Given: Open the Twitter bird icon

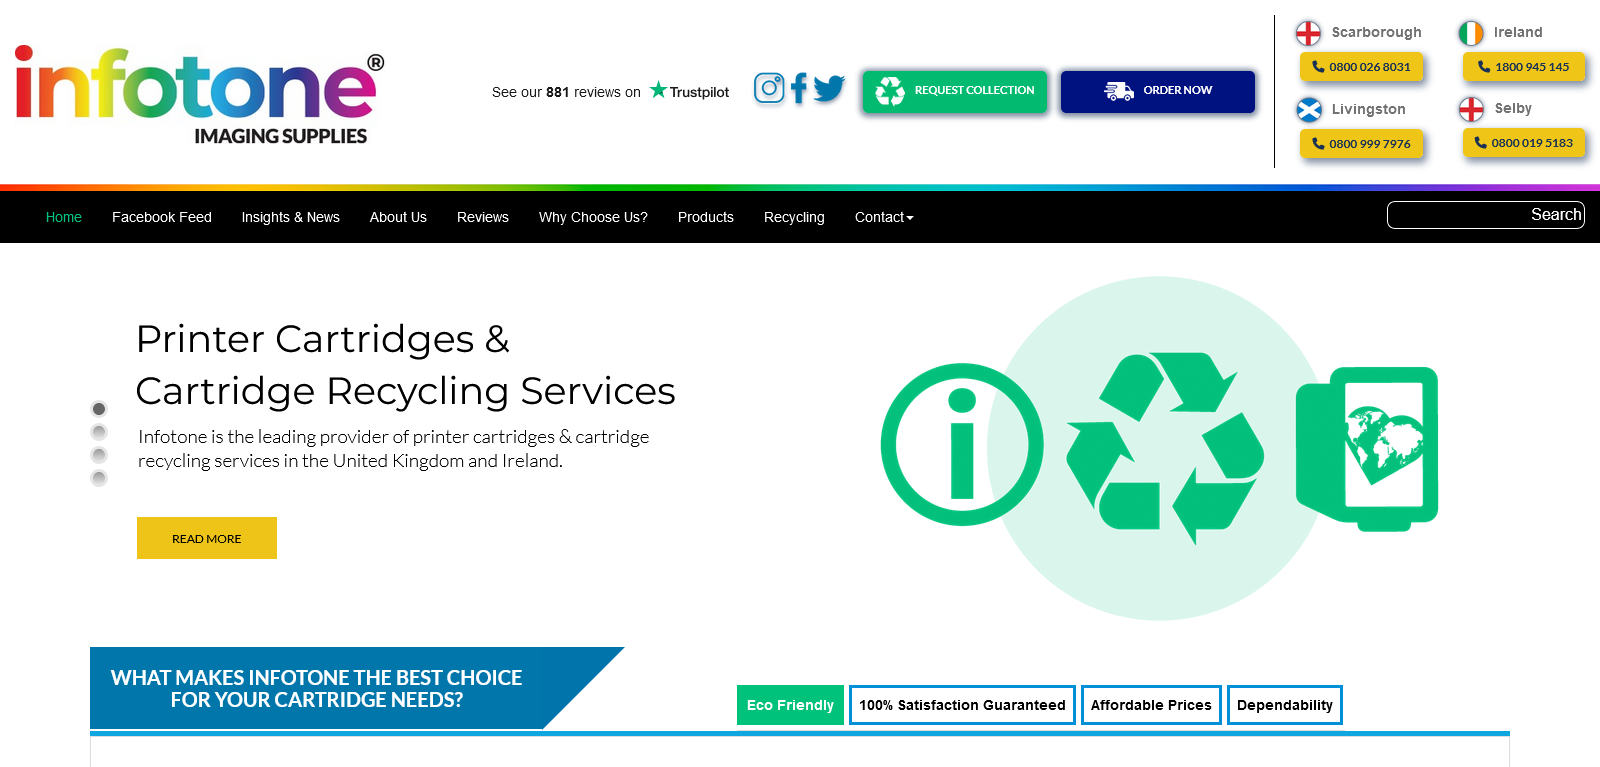Looking at the screenshot, I should point(829,89).
